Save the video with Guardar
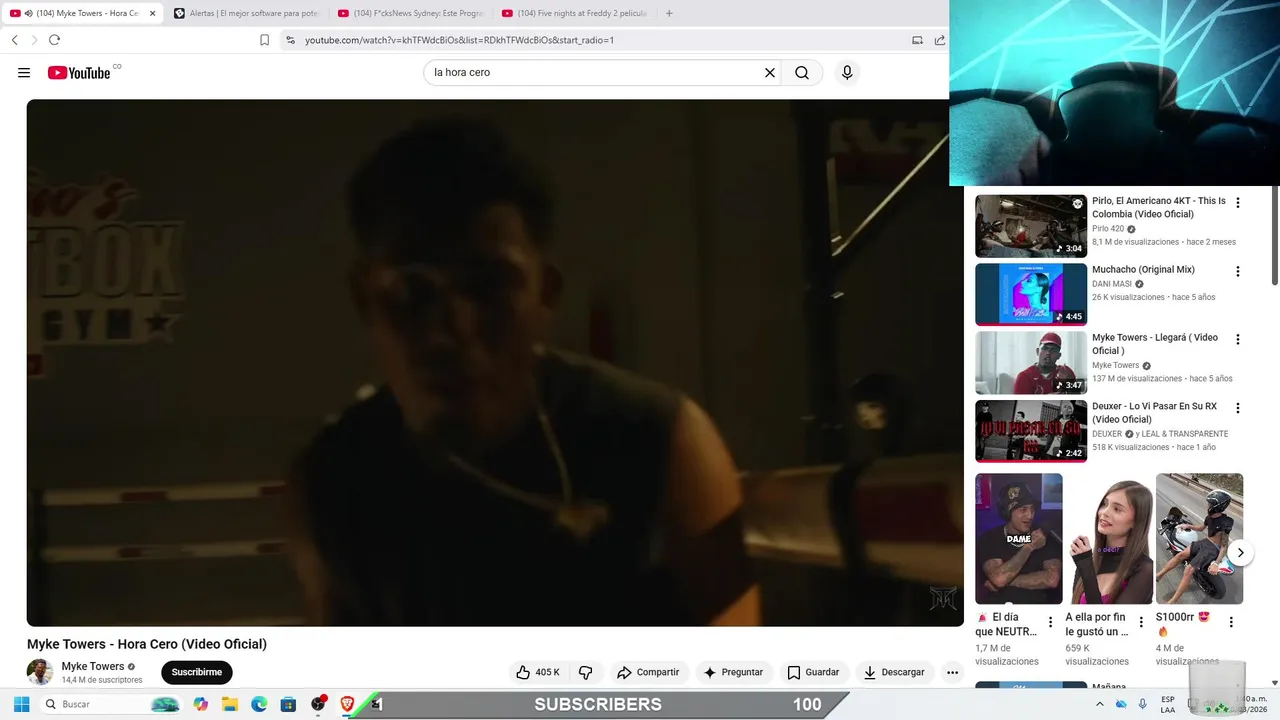This screenshot has width=1280, height=720. (x=813, y=672)
